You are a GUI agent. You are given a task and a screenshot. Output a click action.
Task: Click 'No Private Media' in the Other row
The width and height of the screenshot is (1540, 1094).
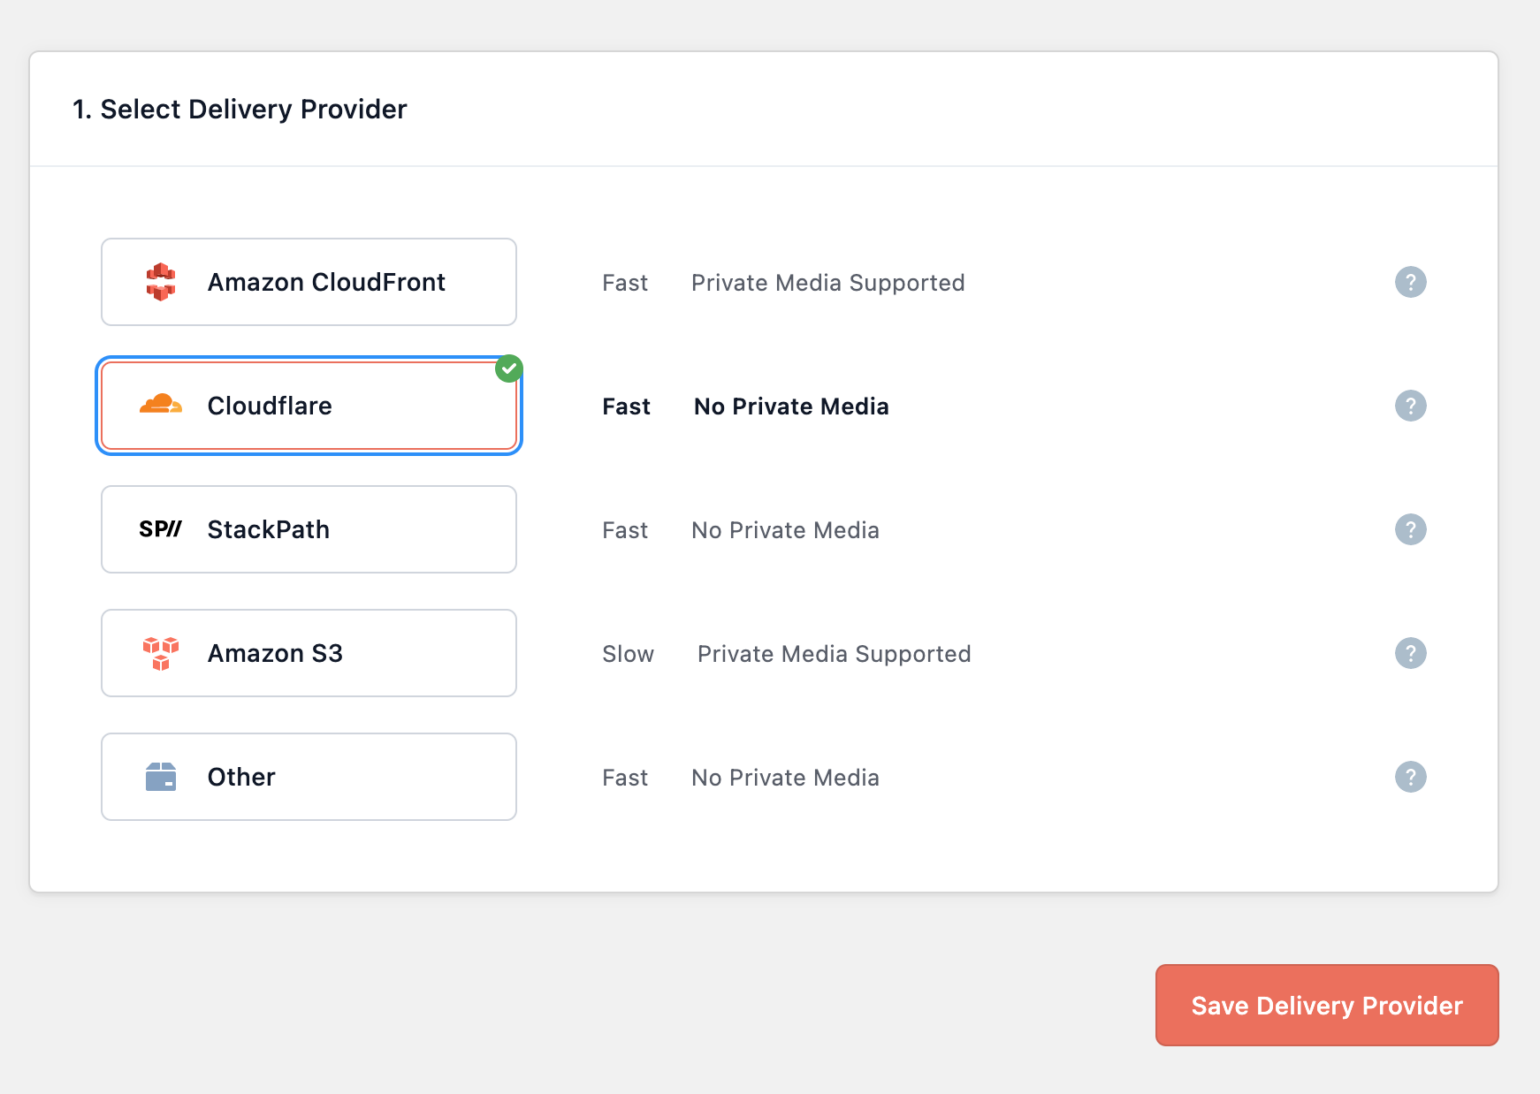785,778
